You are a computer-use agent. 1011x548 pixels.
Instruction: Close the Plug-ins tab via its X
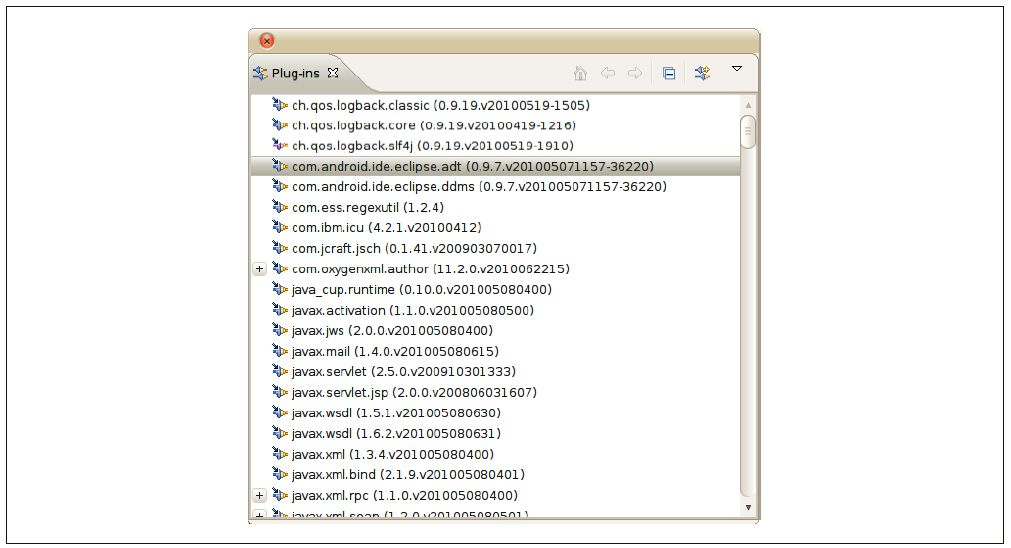pyautogui.click(x=333, y=73)
